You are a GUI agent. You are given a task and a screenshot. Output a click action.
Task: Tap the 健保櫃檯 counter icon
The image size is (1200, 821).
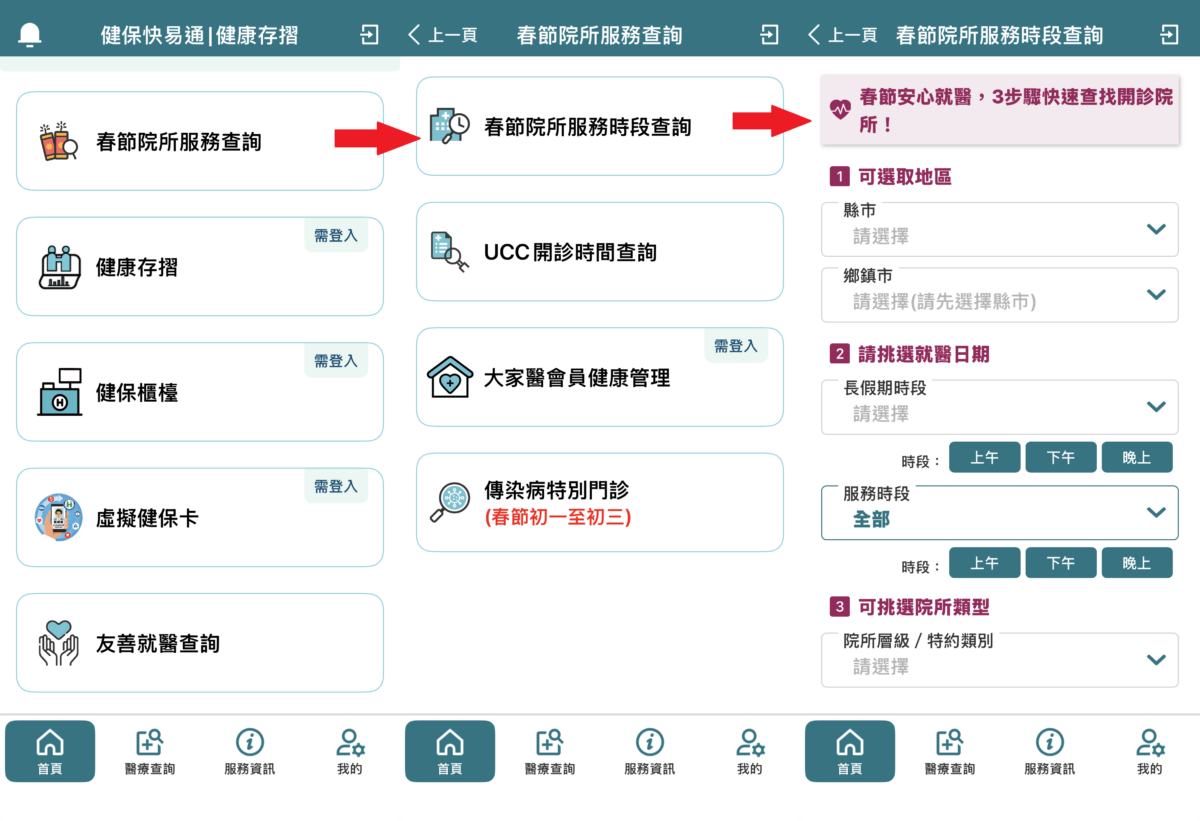coord(59,392)
